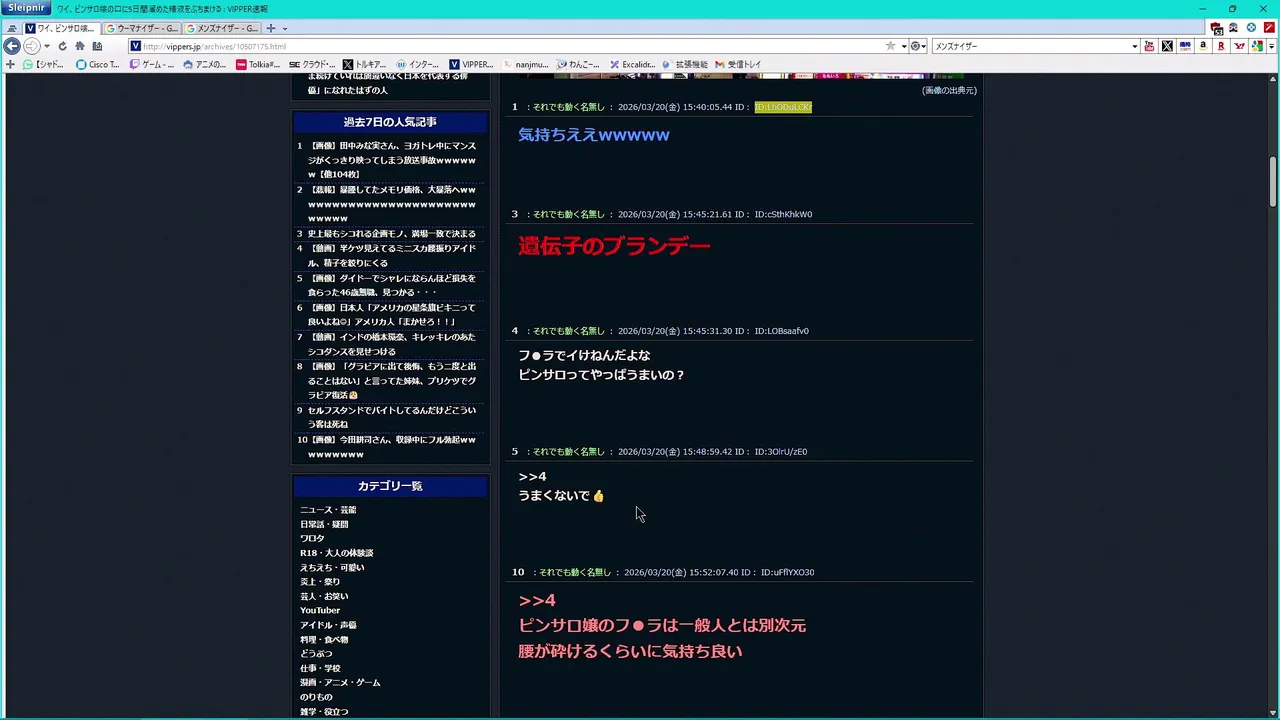The width and height of the screenshot is (1280, 720).
Task: Switch to the メンズナイザー Google tab
Action: coord(221,28)
